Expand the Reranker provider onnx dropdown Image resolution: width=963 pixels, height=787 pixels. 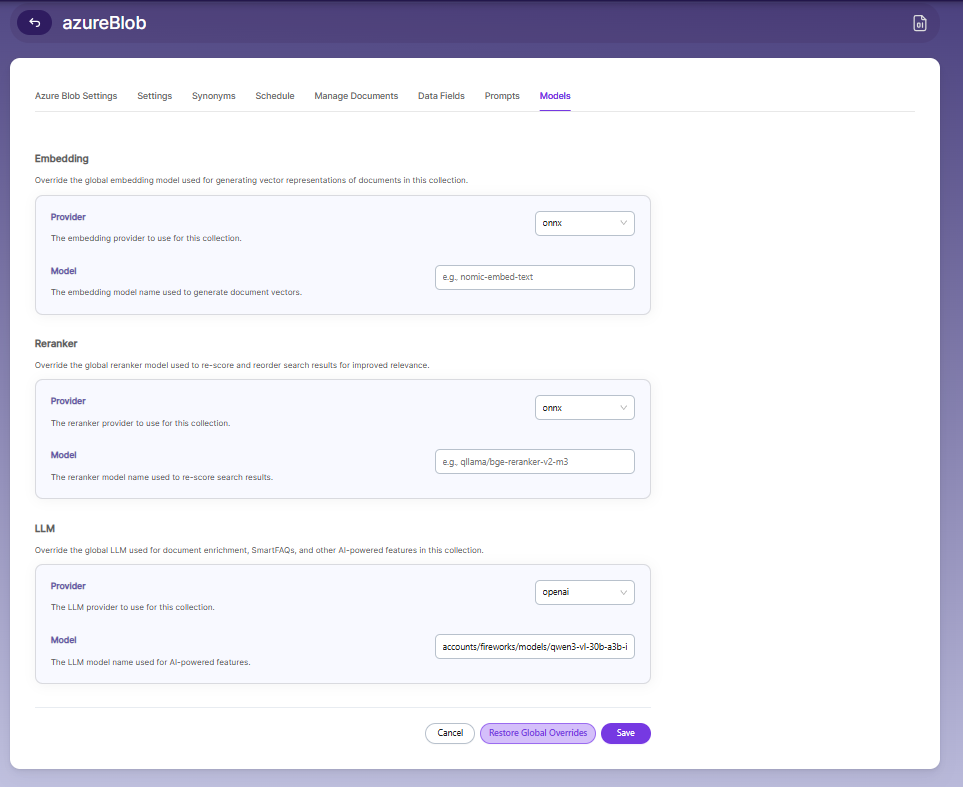[x=584, y=408]
